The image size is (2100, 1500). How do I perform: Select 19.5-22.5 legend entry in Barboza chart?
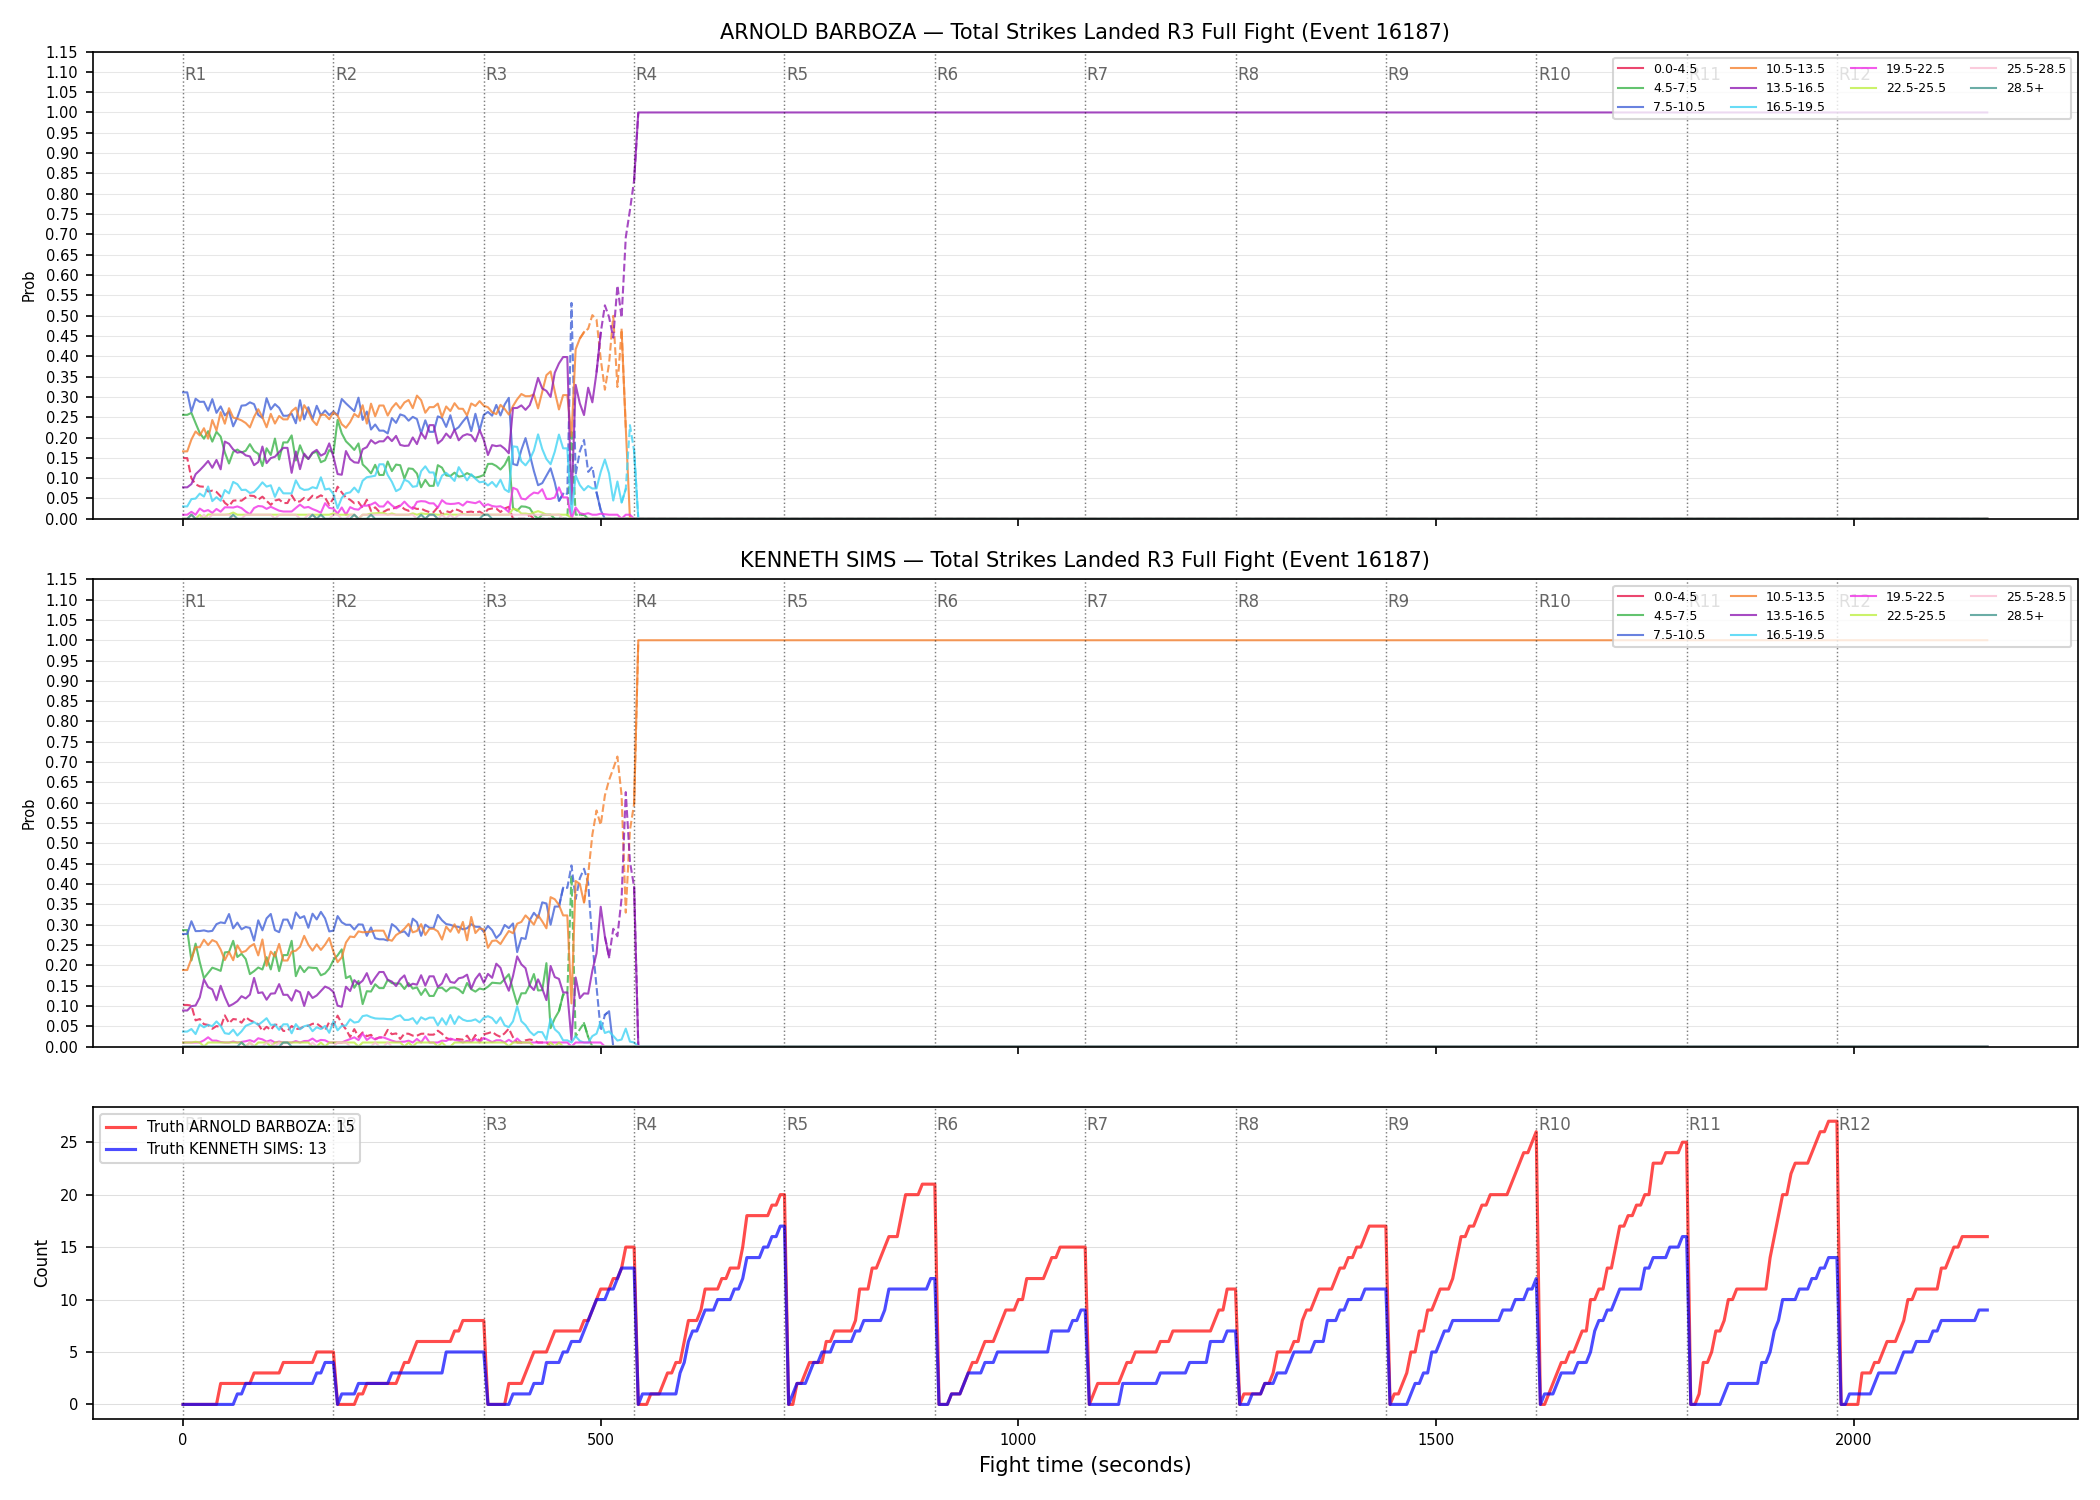click(x=1898, y=69)
